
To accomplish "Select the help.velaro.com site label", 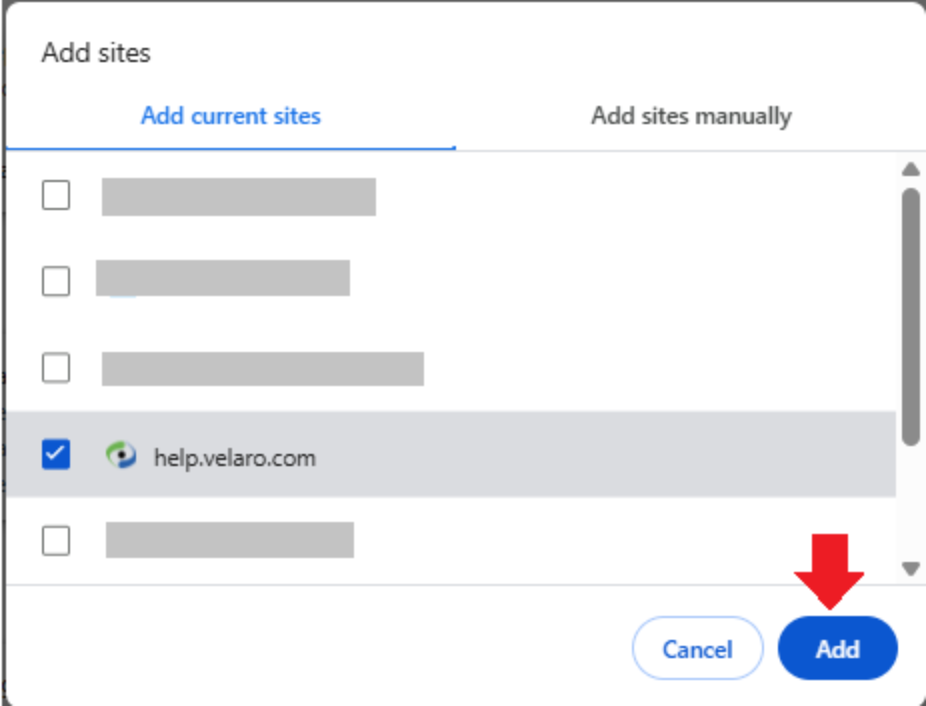I will click(x=235, y=458).
